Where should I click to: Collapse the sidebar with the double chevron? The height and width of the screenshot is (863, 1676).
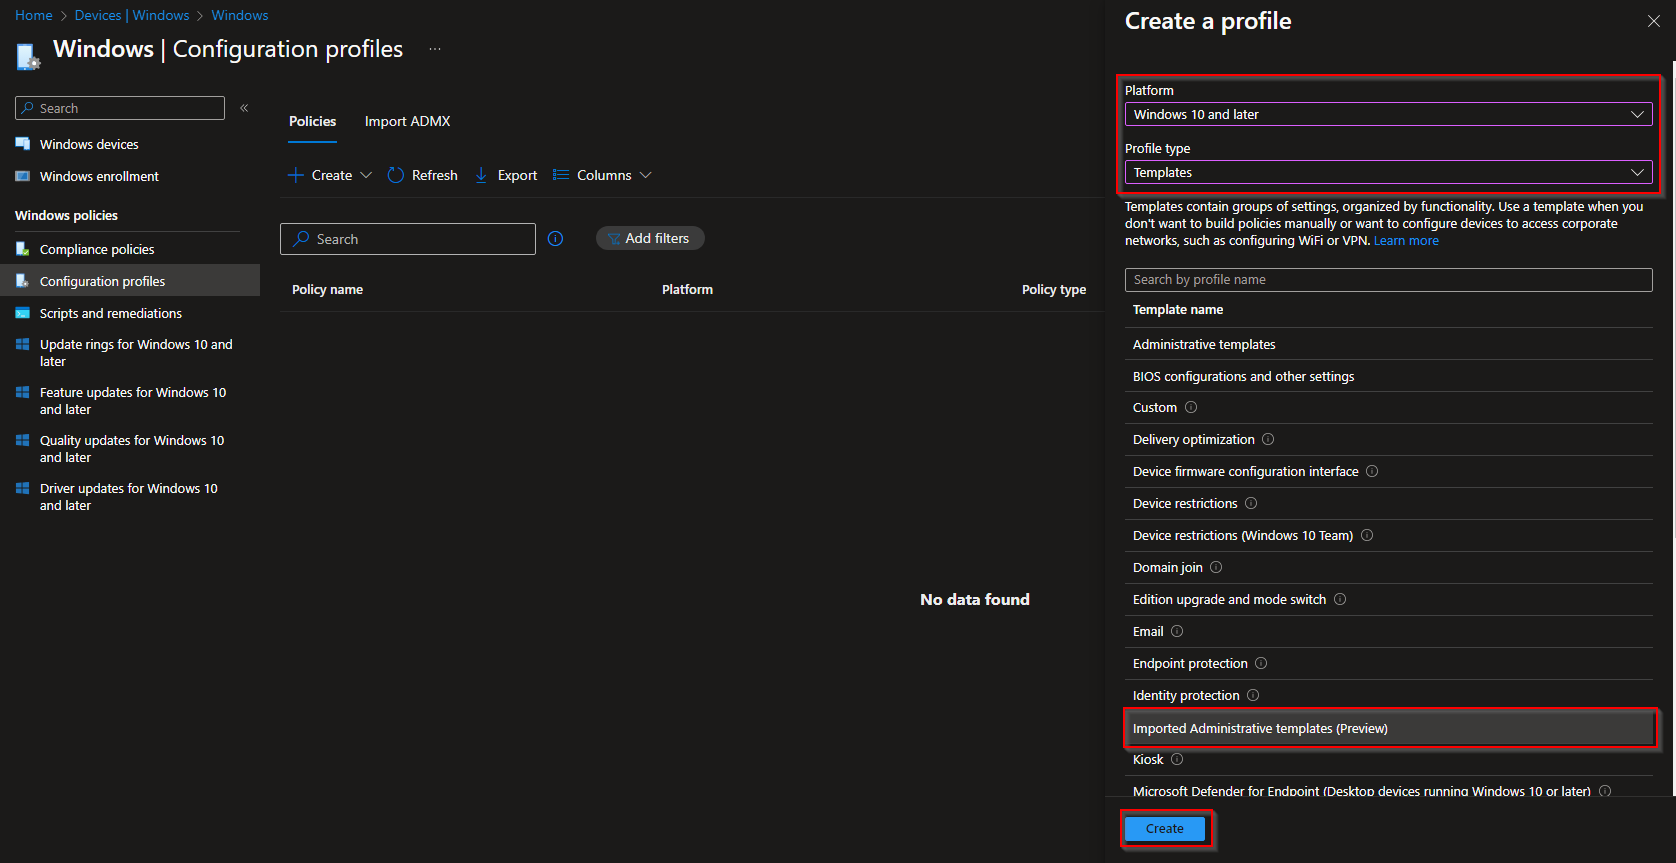click(x=244, y=108)
